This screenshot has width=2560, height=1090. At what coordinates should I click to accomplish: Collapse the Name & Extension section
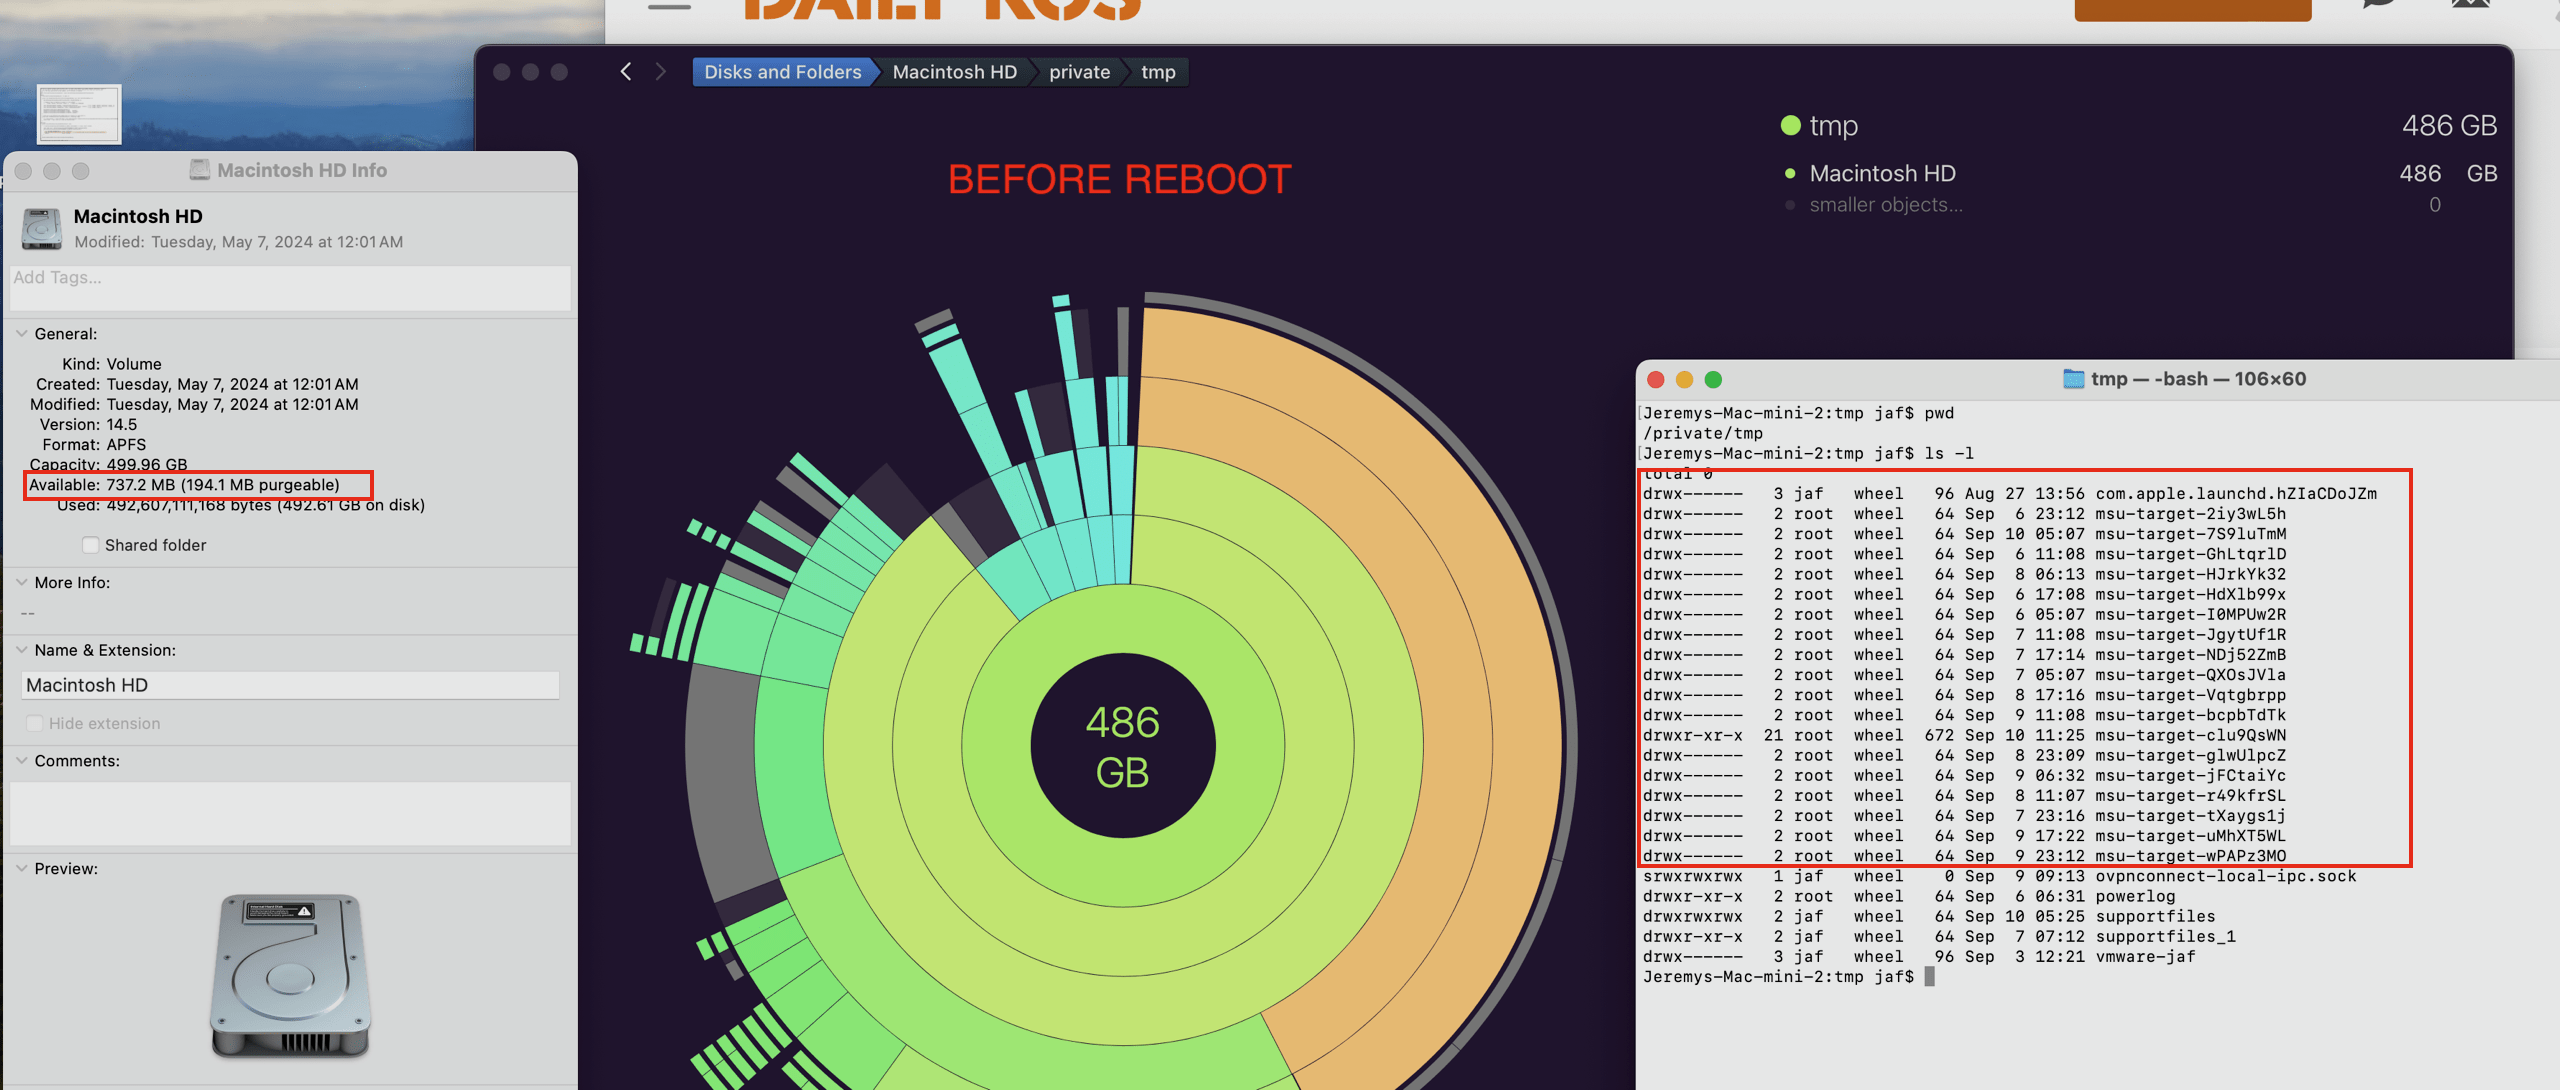22,650
